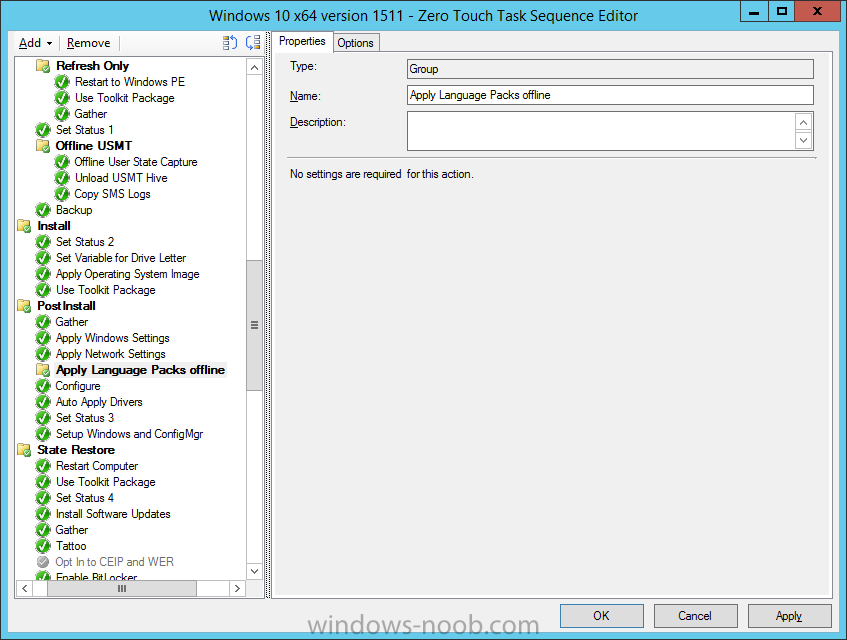Click the Refresh Only group folder icon
Viewport: 847px width, 640px height.
click(x=43, y=66)
